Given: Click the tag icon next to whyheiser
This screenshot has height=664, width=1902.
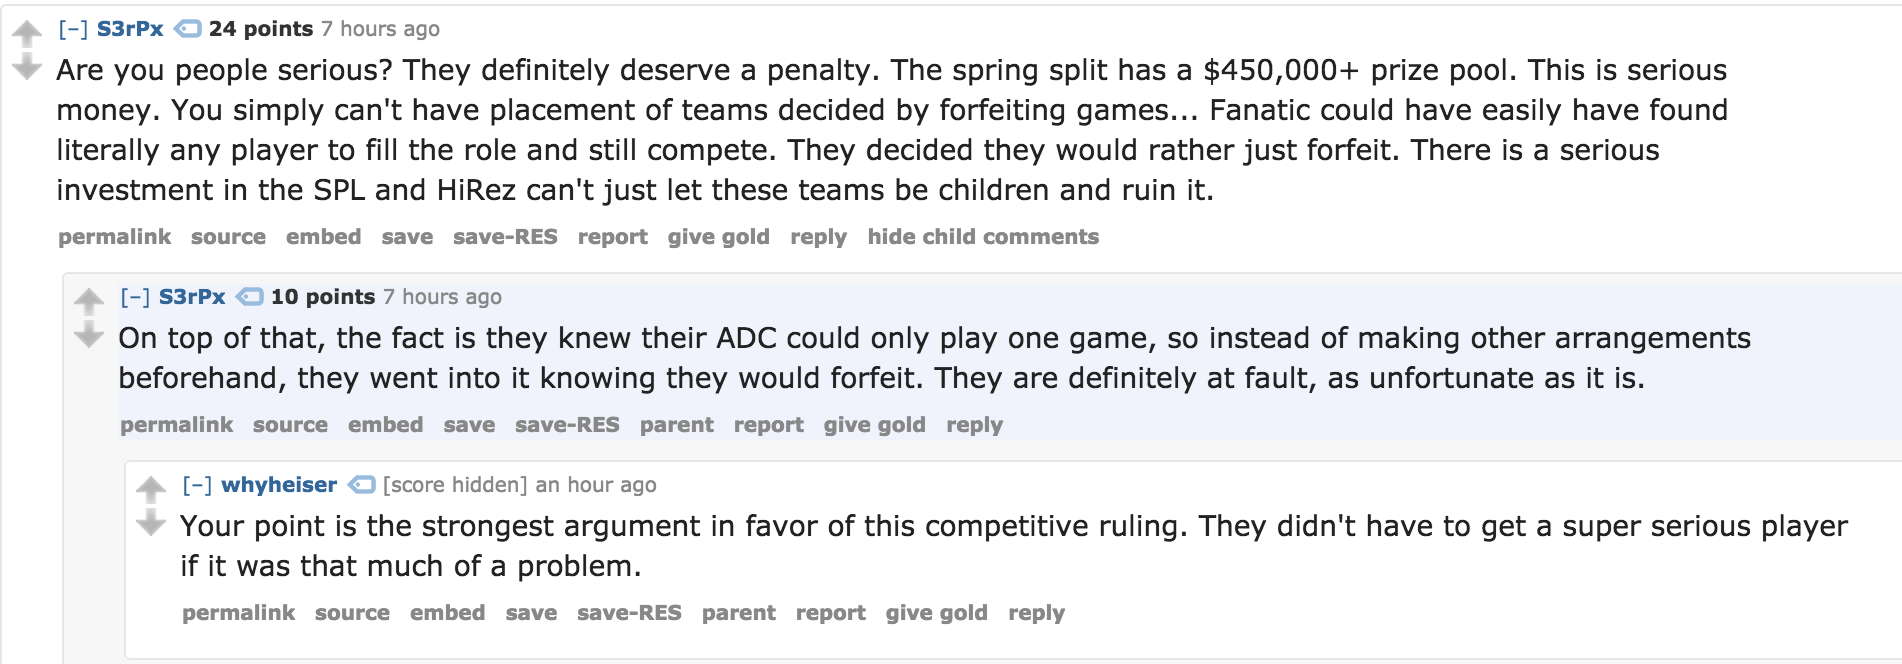Looking at the screenshot, I should click(361, 485).
